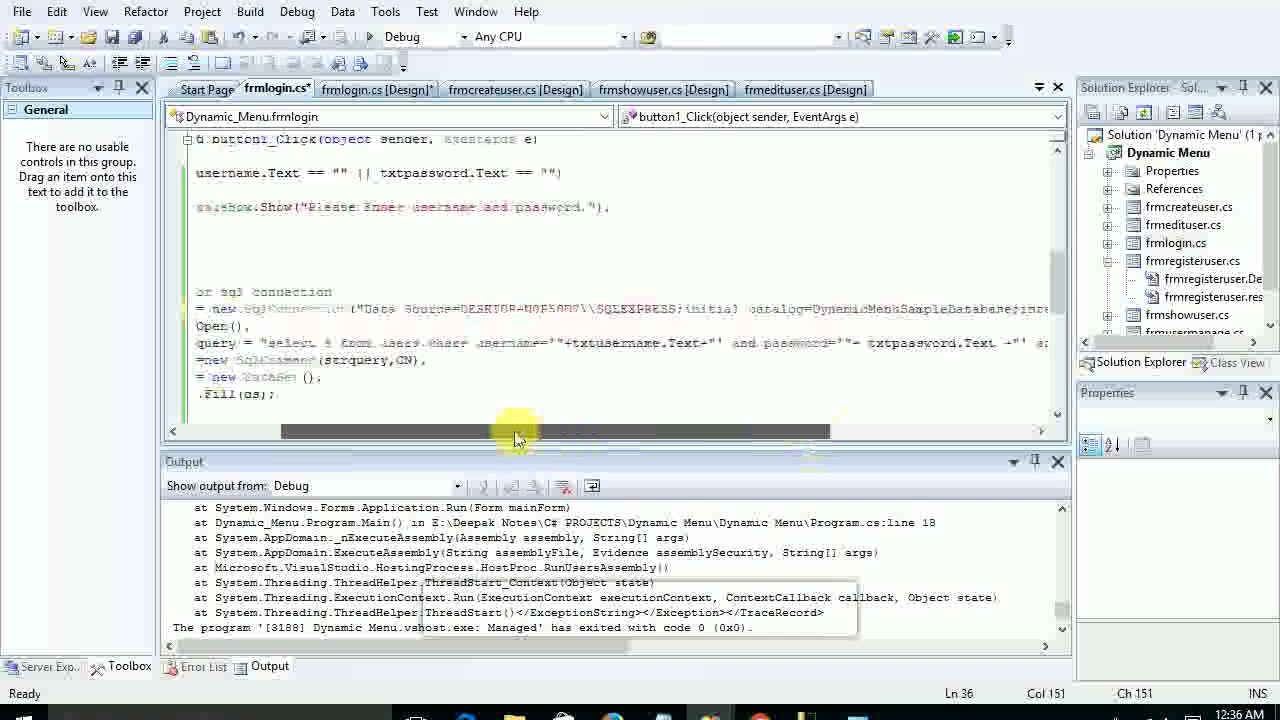Image resolution: width=1280 pixels, height=720 pixels.
Task: Close the active document tab
Action: [x=1058, y=88]
